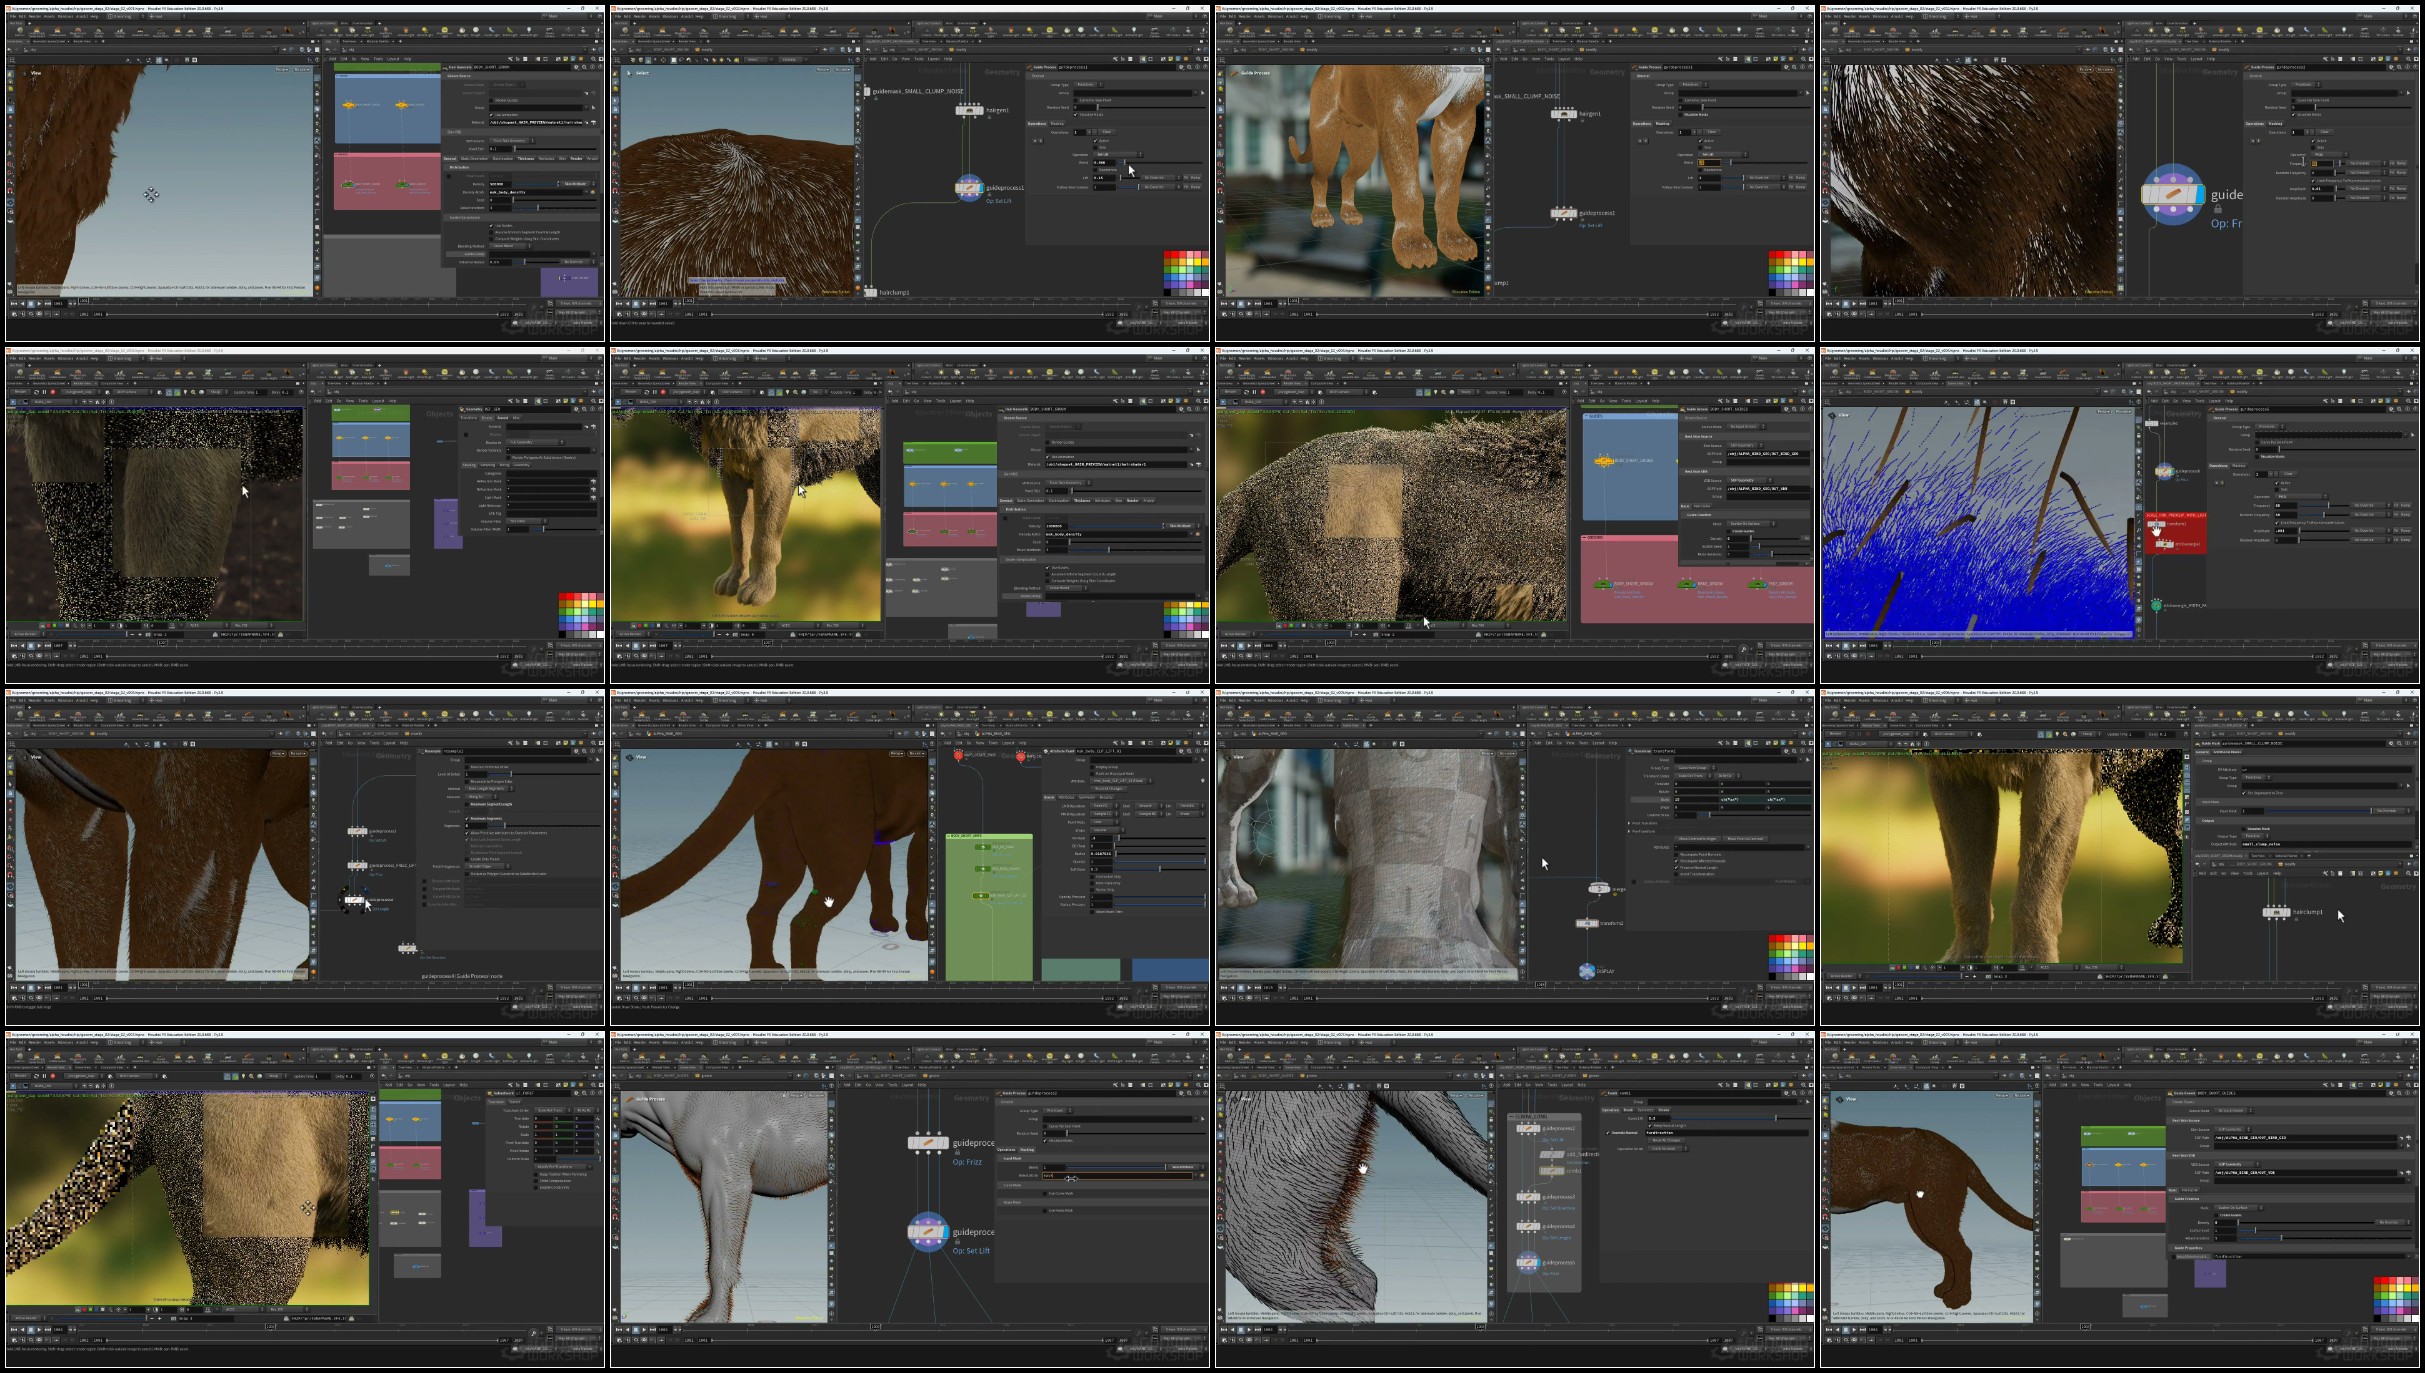Screen dimensions: 2425x1373
Task: Select hairgen1 node in the fur swirl viewport frame
Action: point(969,110)
